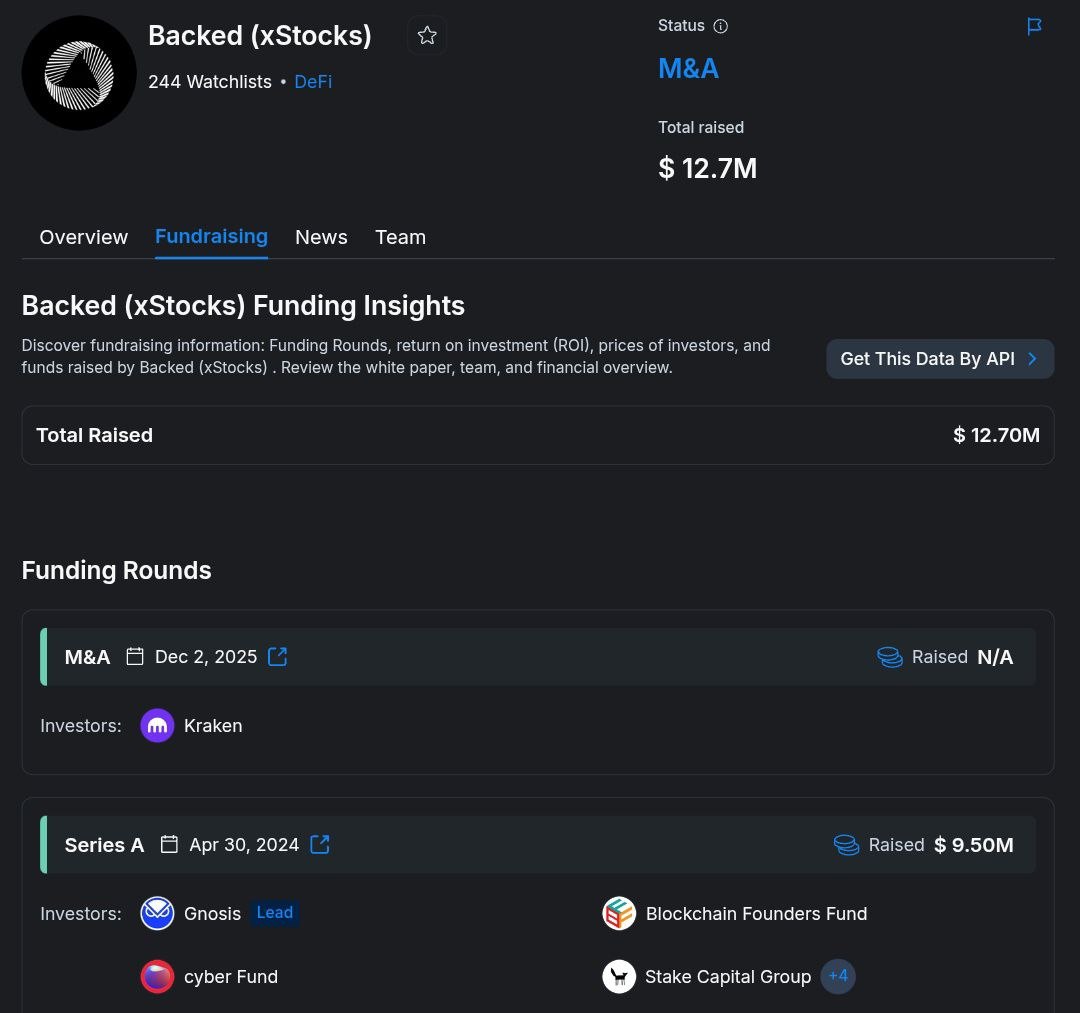1080x1013 pixels.
Task: Switch to the Overview tab
Action: tap(84, 237)
